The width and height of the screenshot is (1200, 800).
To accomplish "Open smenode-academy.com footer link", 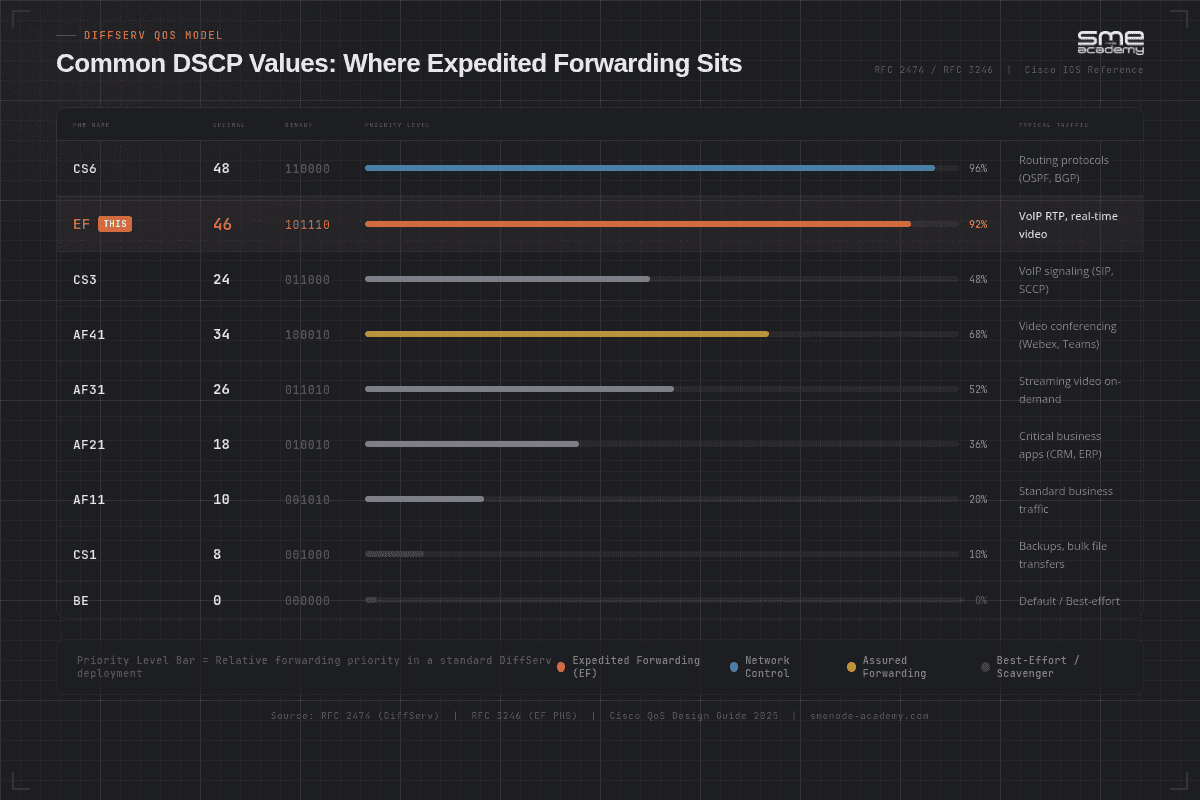I will coord(869,716).
